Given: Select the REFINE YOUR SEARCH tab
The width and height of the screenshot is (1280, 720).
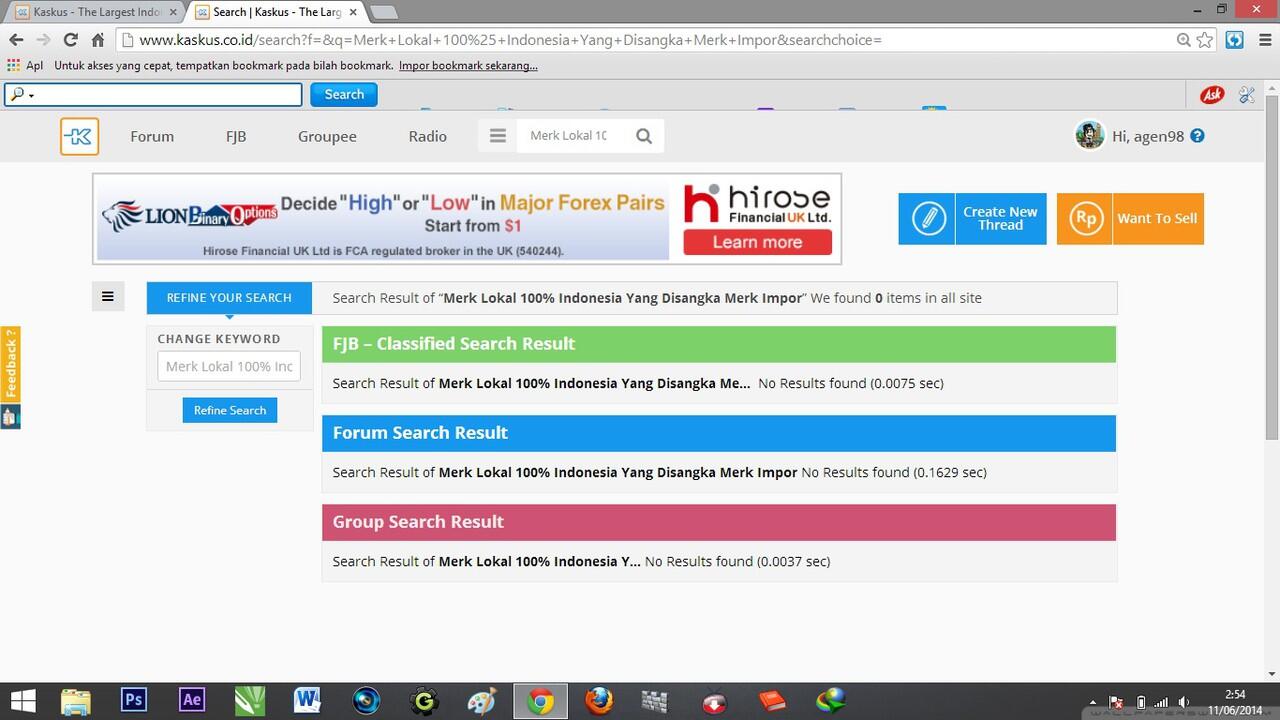Looking at the screenshot, I should 229,298.
